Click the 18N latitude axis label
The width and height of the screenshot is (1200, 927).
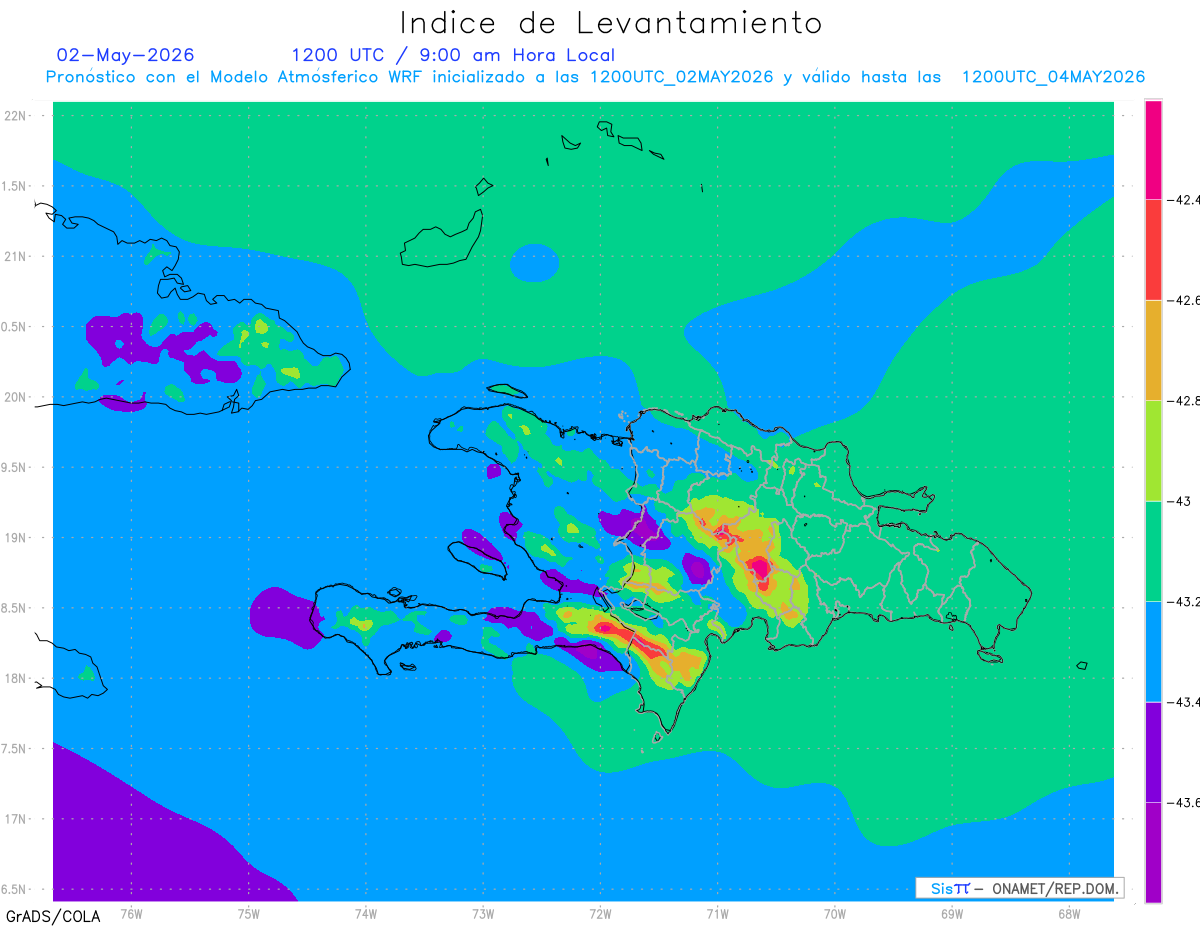pos(17,678)
